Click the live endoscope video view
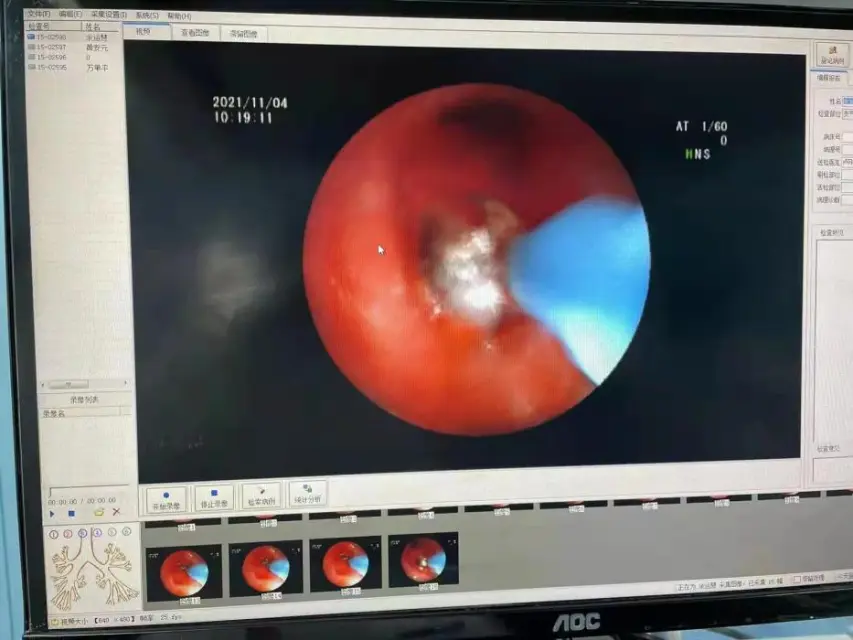Viewport: 853px width, 640px height. [x=468, y=260]
